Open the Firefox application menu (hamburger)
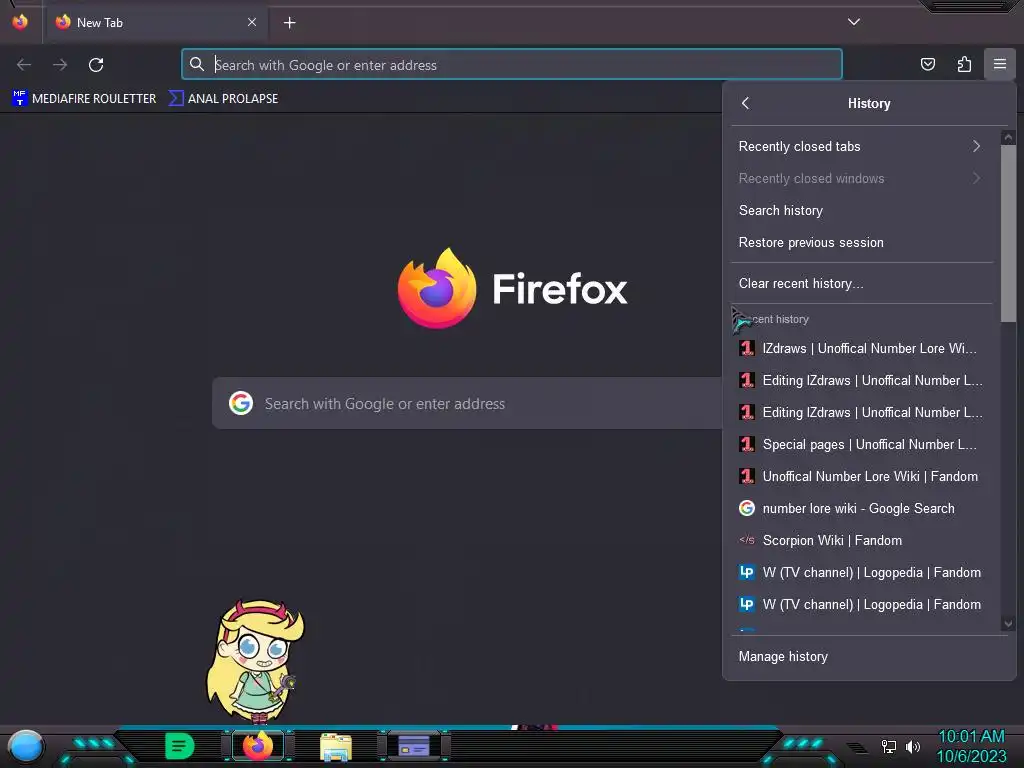The width and height of the screenshot is (1024, 768). pos(999,64)
